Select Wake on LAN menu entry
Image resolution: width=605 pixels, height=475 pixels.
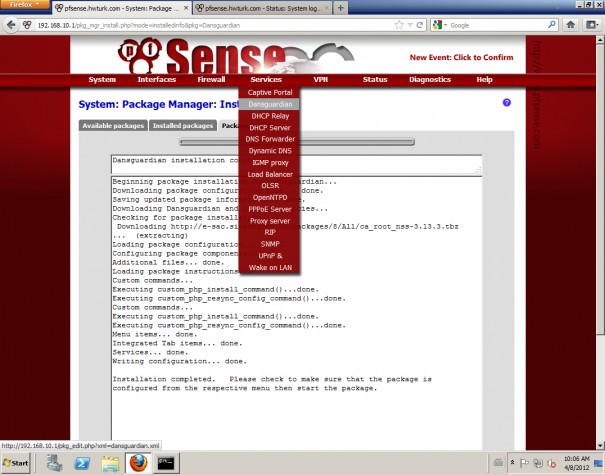click(x=270, y=267)
